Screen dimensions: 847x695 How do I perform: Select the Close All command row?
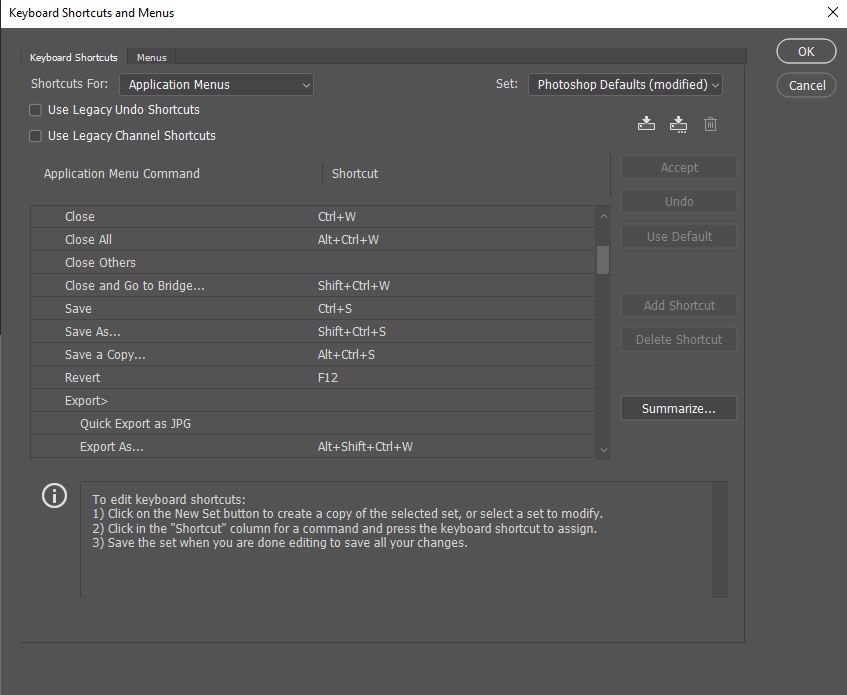coord(312,240)
